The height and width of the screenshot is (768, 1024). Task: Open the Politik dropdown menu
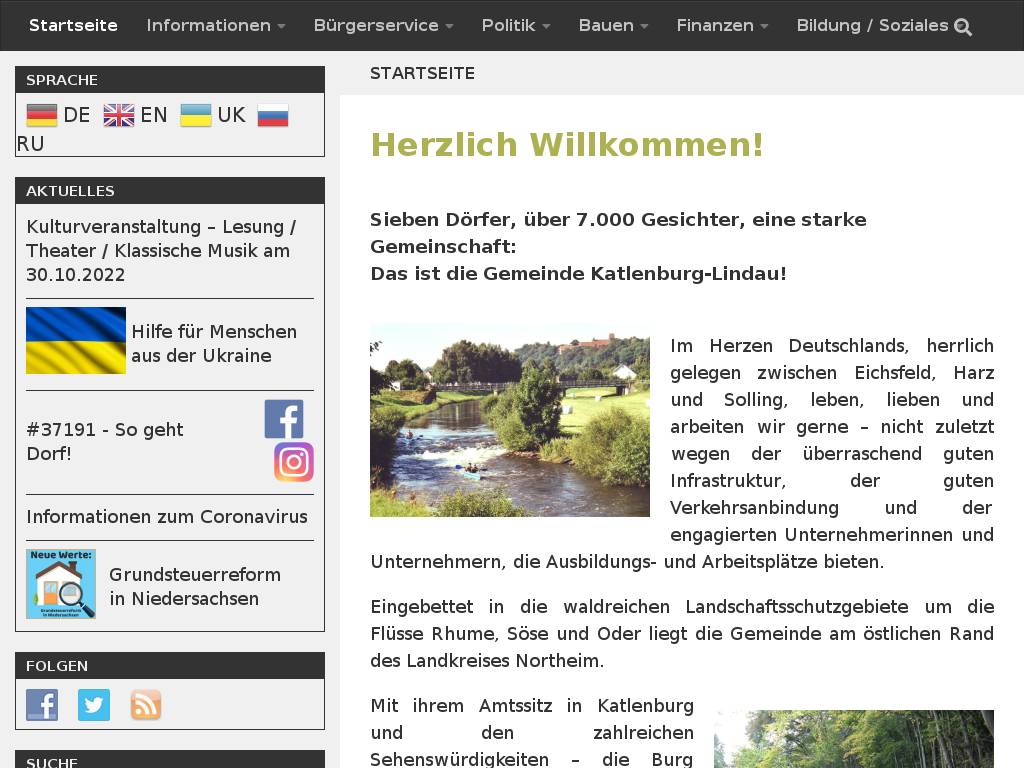point(515,25)
